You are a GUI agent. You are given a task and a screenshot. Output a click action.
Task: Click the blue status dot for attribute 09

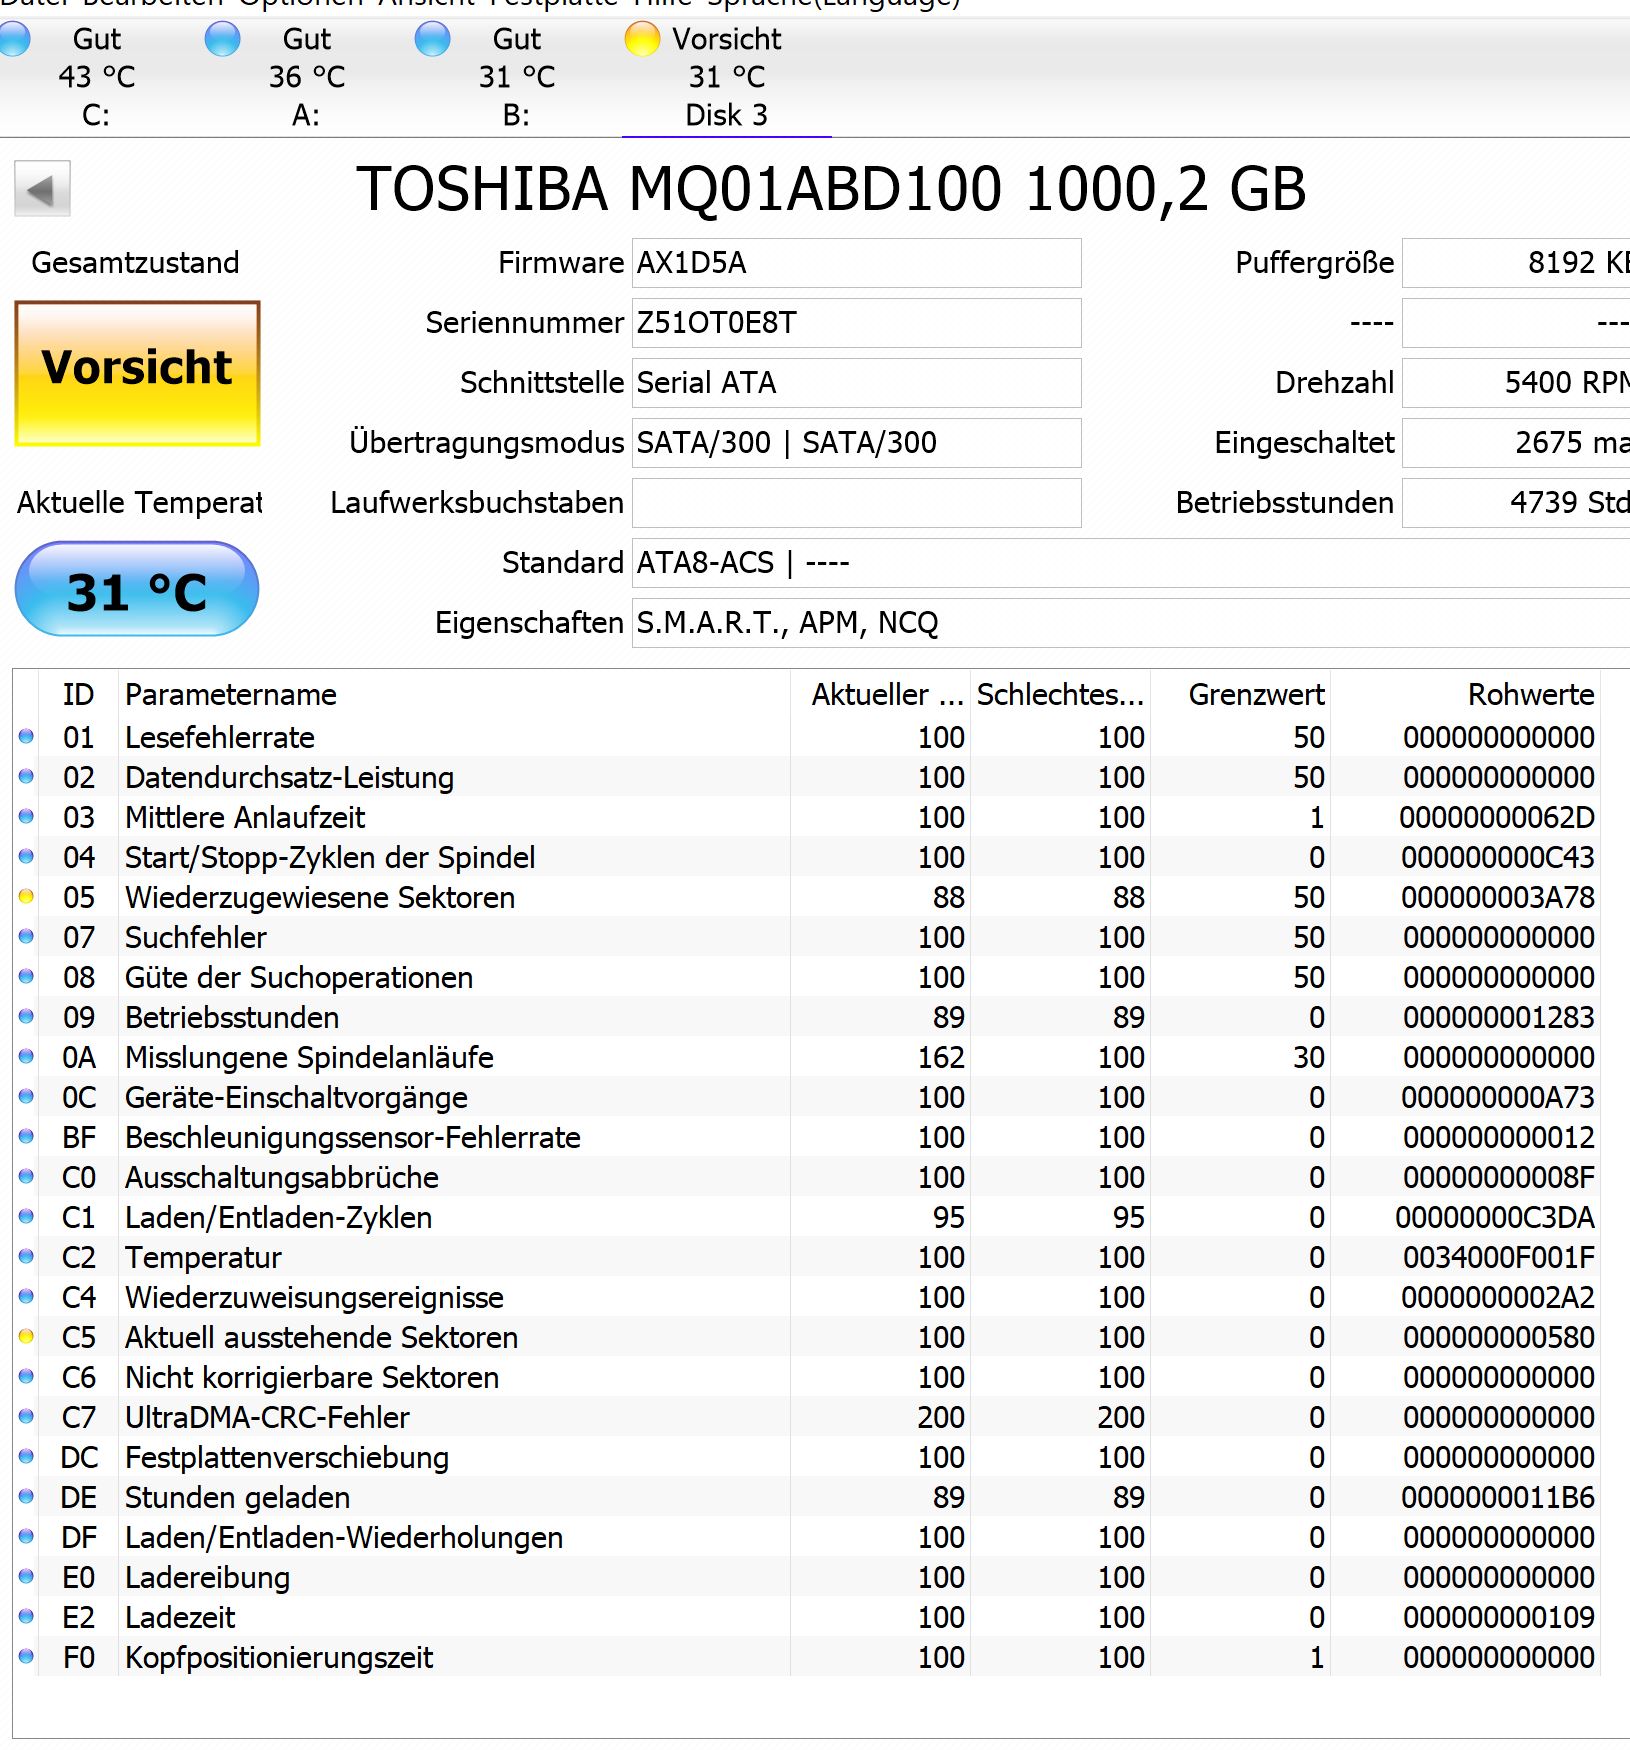click(26, 1016)
